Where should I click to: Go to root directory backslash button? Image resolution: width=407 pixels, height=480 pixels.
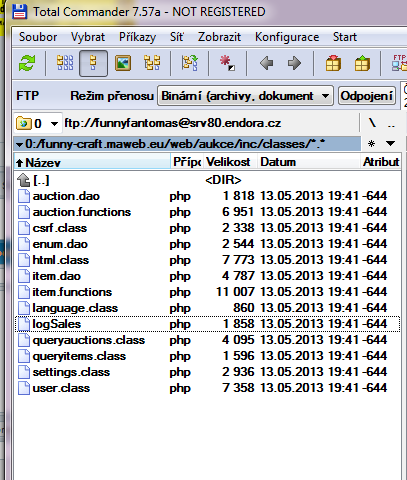point(373,123)
